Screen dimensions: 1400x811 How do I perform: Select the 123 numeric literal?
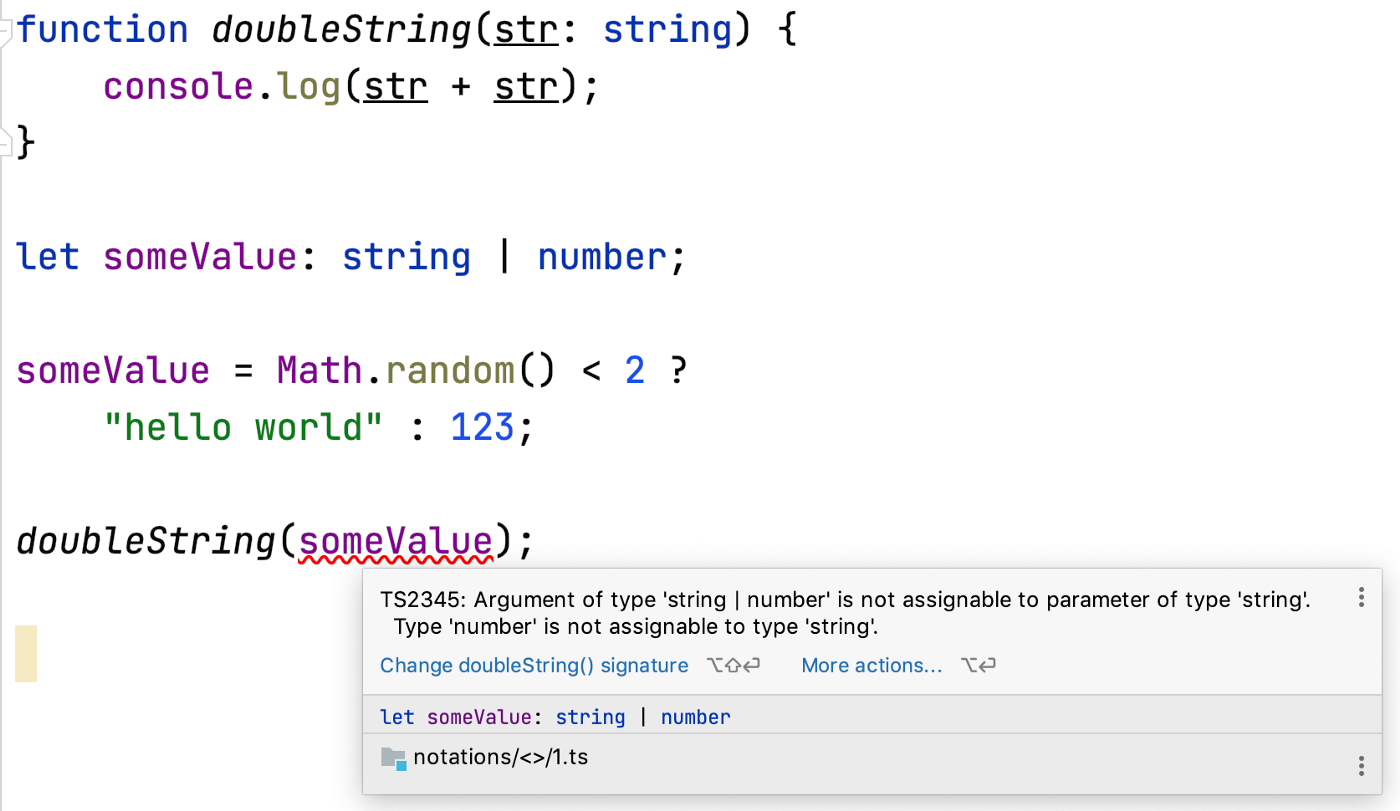[x=481, y=426]
